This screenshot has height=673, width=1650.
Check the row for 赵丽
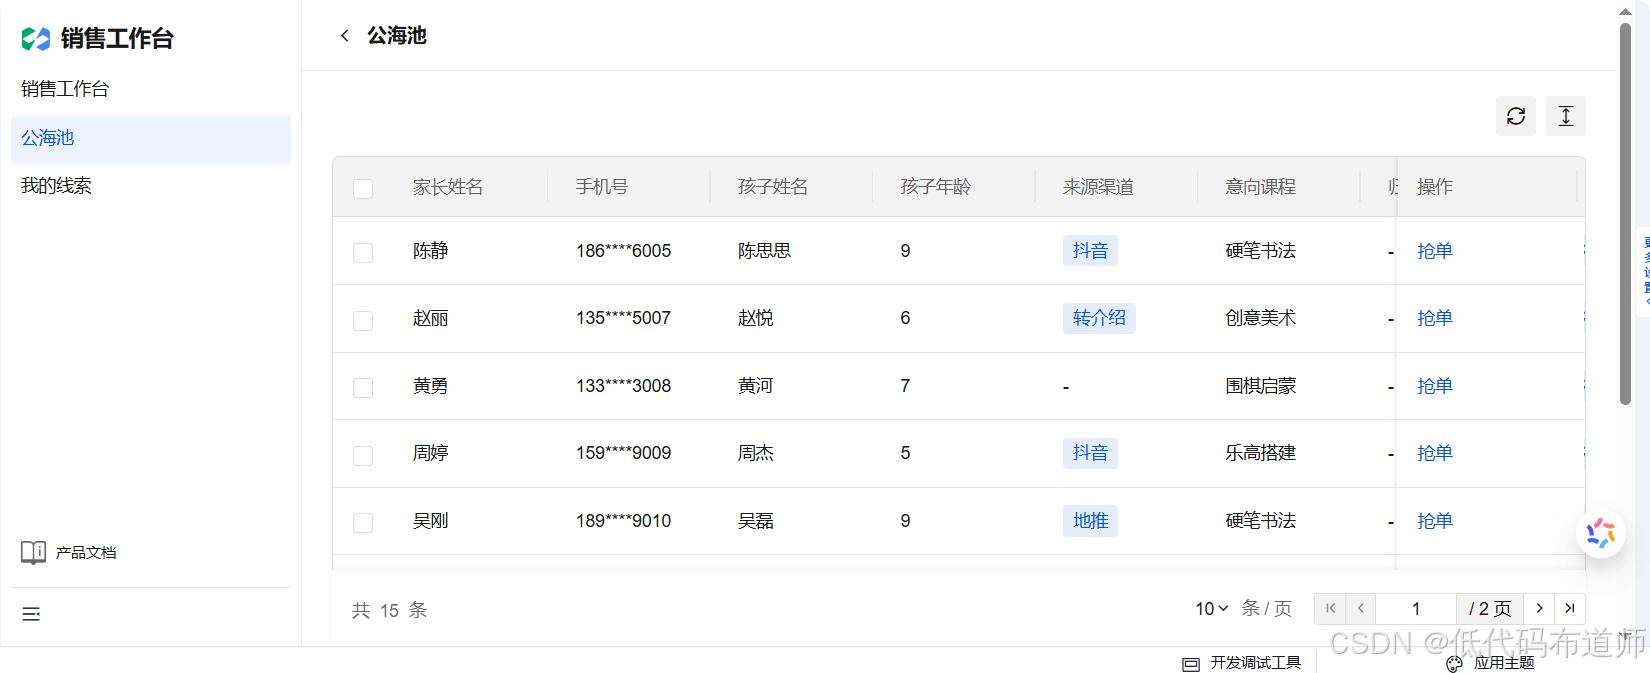(363, 320)
